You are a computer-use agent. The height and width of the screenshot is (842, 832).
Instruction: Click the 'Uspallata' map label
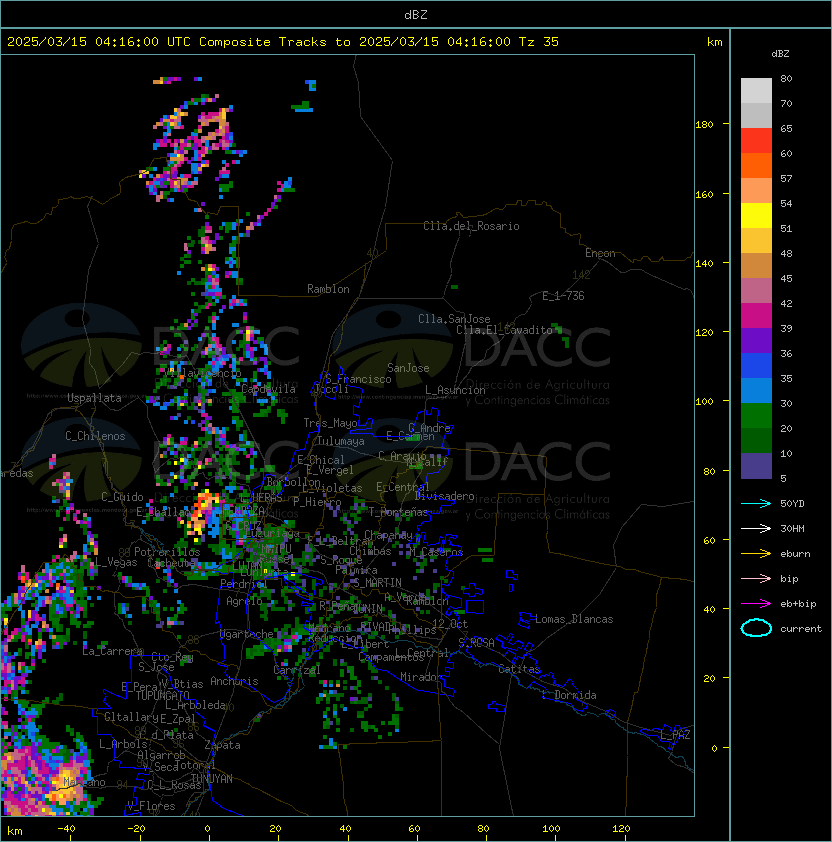coord(95,398)
